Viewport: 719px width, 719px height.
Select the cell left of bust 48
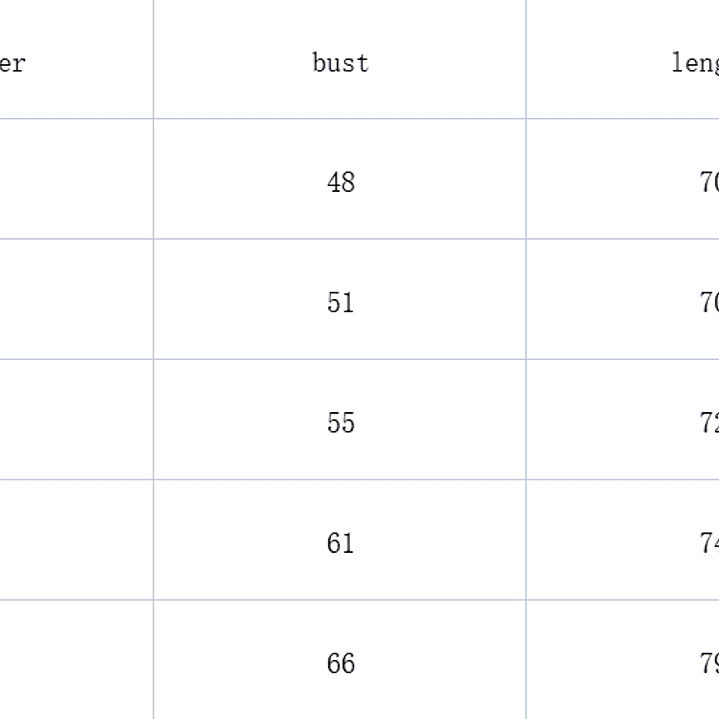point(75,180)
